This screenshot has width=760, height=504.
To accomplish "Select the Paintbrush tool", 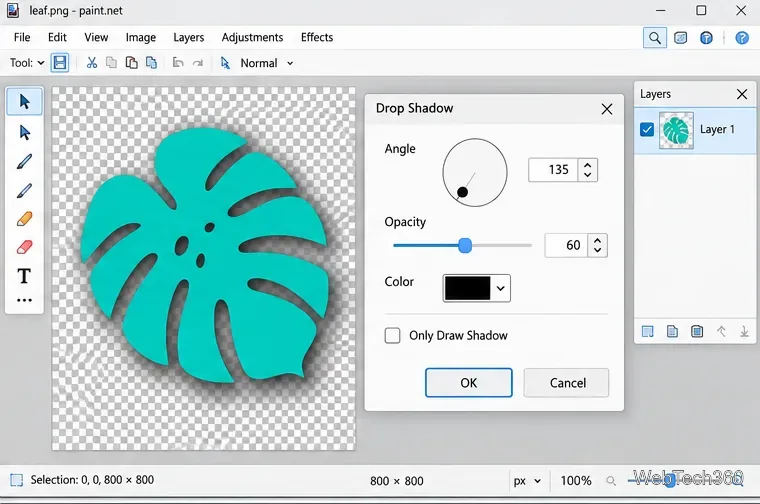I will tap(24, 161).
